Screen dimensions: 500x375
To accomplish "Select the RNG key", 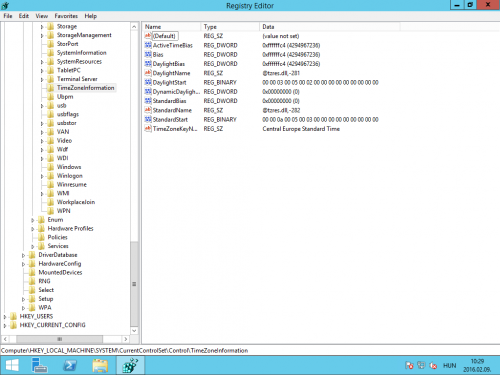I will pos(44,281).
